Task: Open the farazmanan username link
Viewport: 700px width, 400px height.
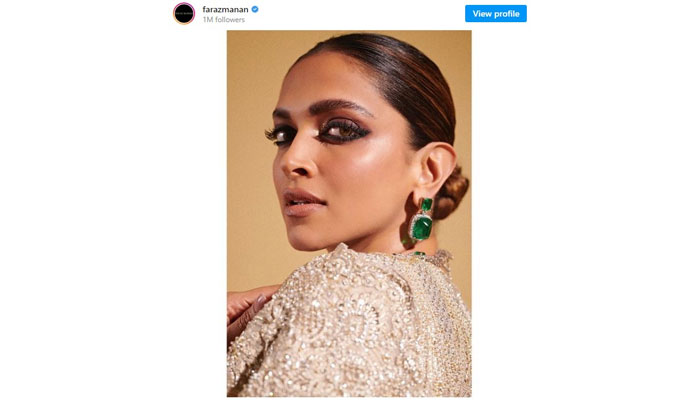Action: 225,9
